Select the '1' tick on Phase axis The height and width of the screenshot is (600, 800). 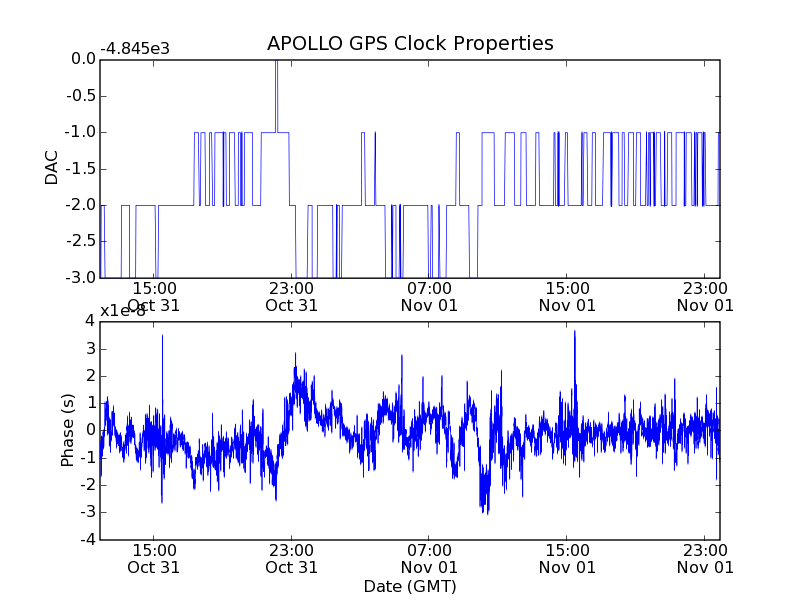pyautogui.click(x=90, y=403)
